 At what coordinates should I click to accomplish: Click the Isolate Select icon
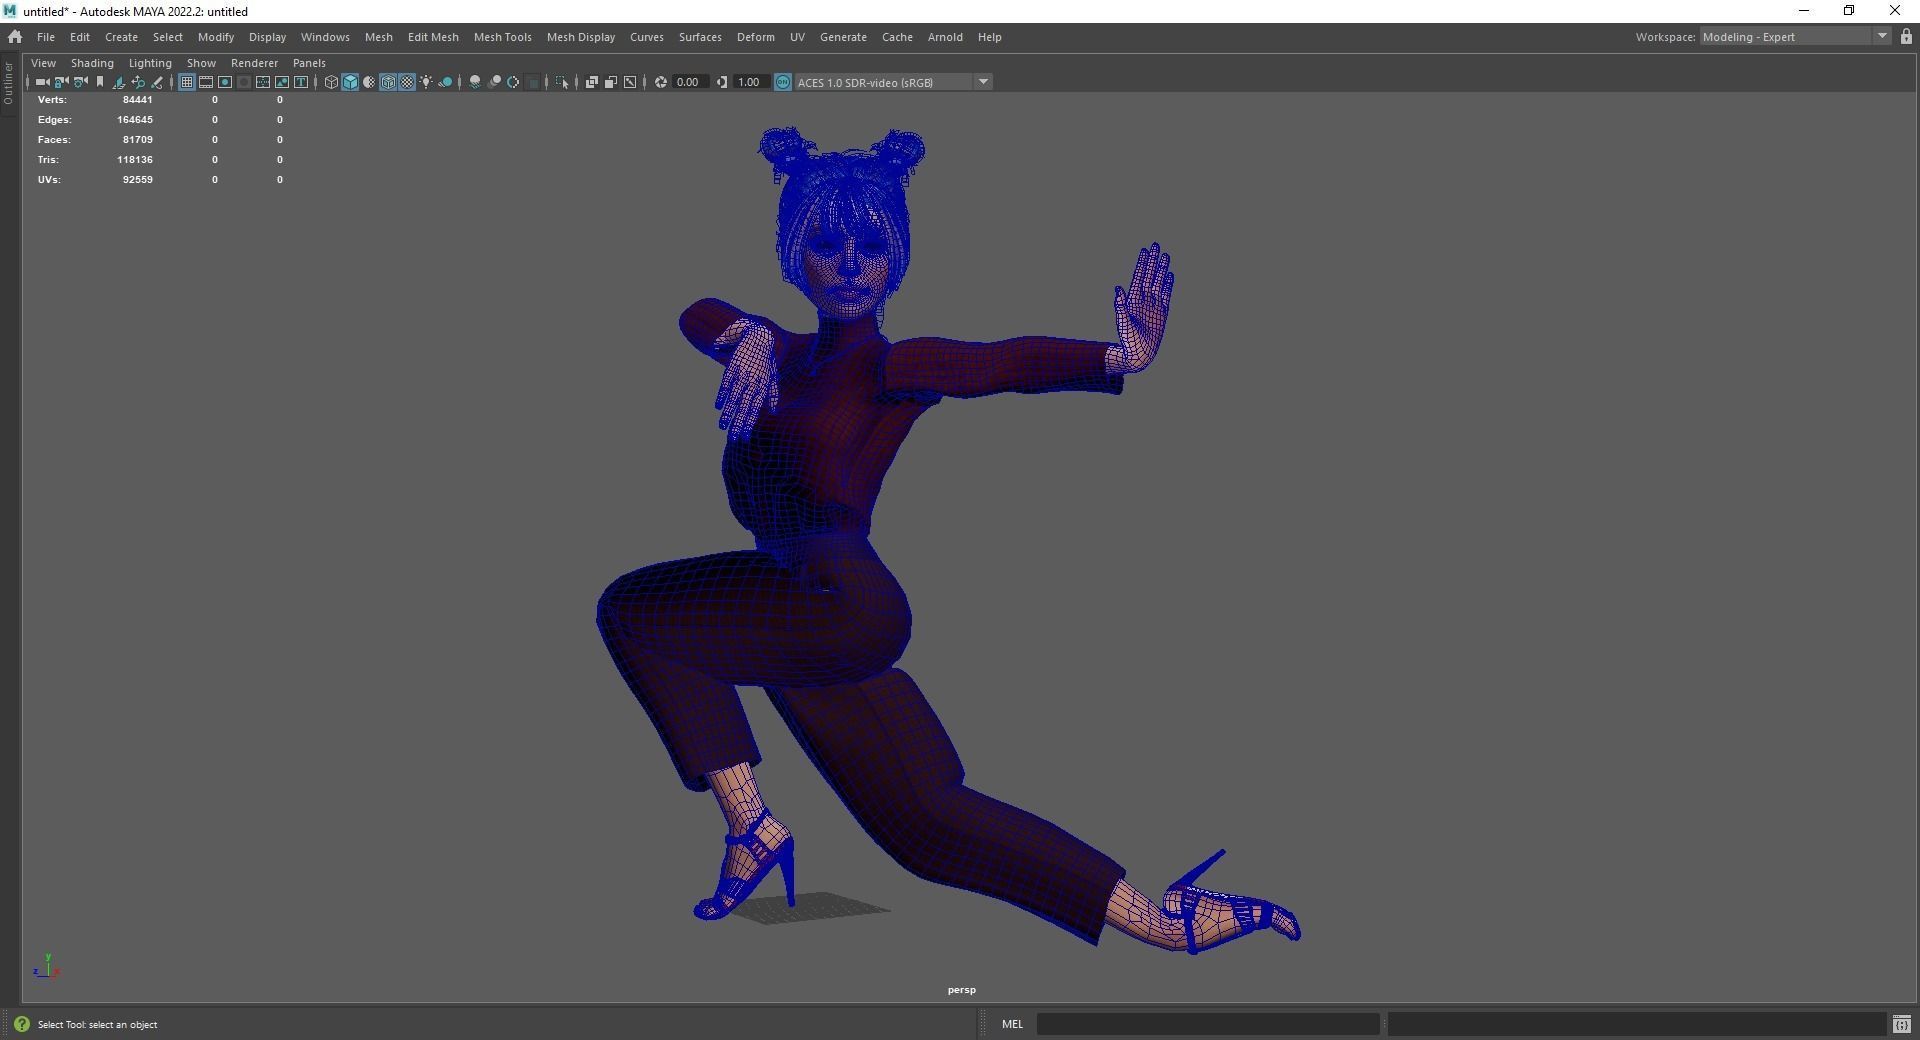pos(562,82)
